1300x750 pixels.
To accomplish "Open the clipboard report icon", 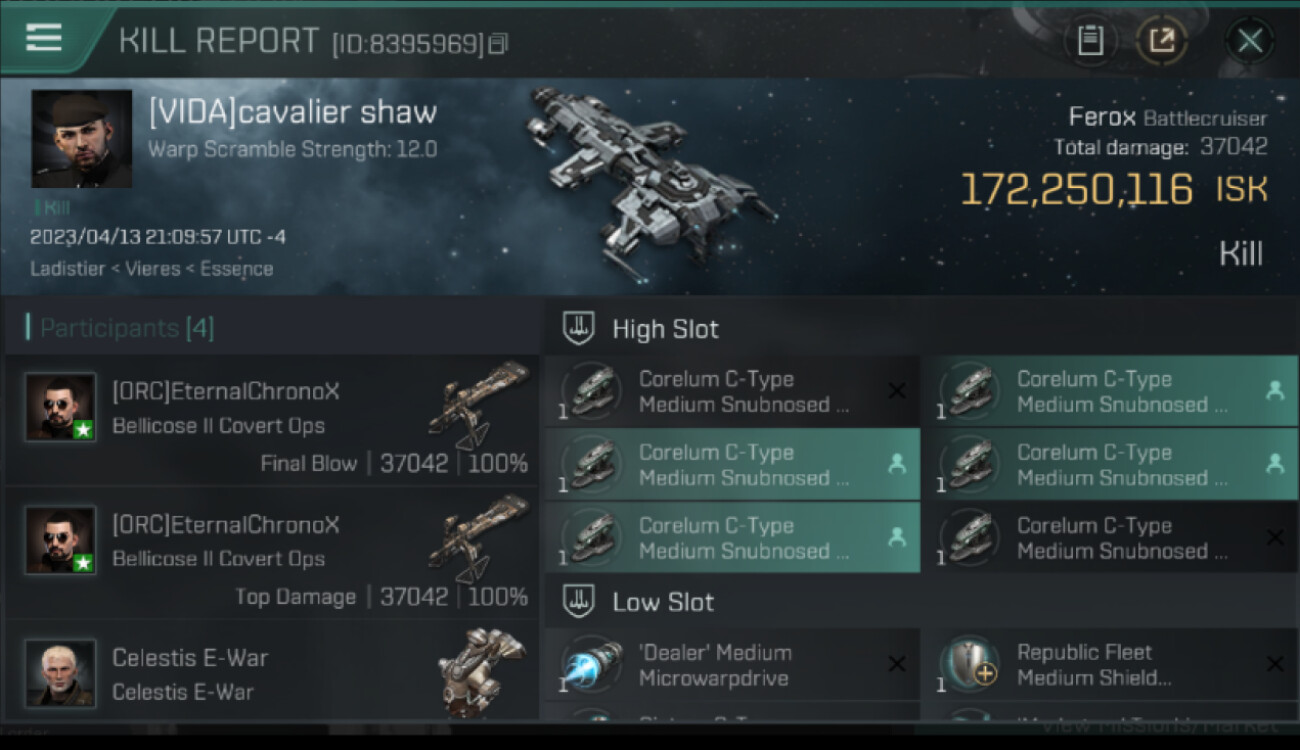I will pos(1090,40).
